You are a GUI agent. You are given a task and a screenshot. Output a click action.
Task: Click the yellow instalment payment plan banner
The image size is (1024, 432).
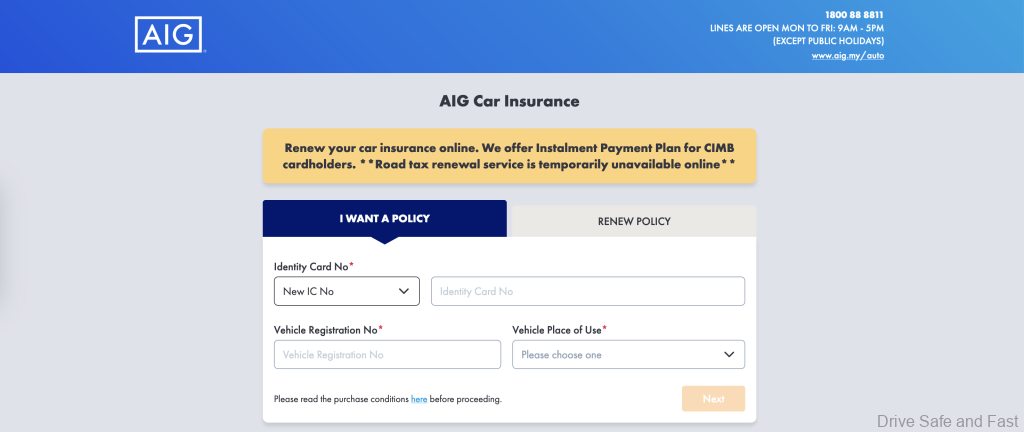point(509,155)
